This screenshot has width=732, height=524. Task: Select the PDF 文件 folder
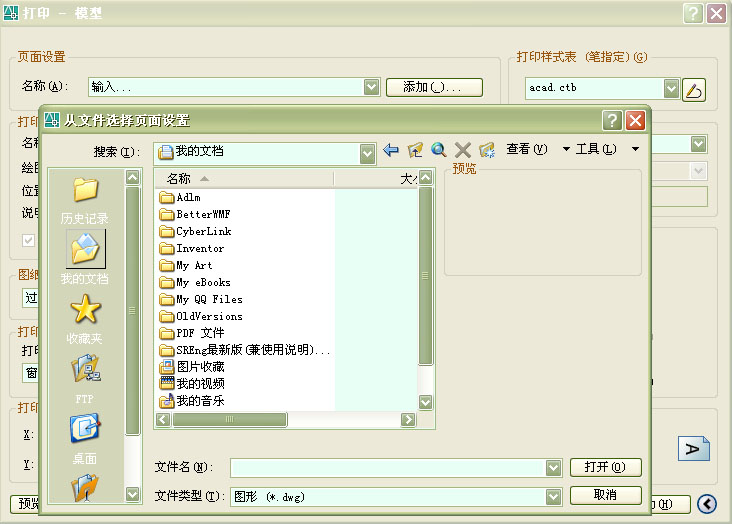(192, 333)
